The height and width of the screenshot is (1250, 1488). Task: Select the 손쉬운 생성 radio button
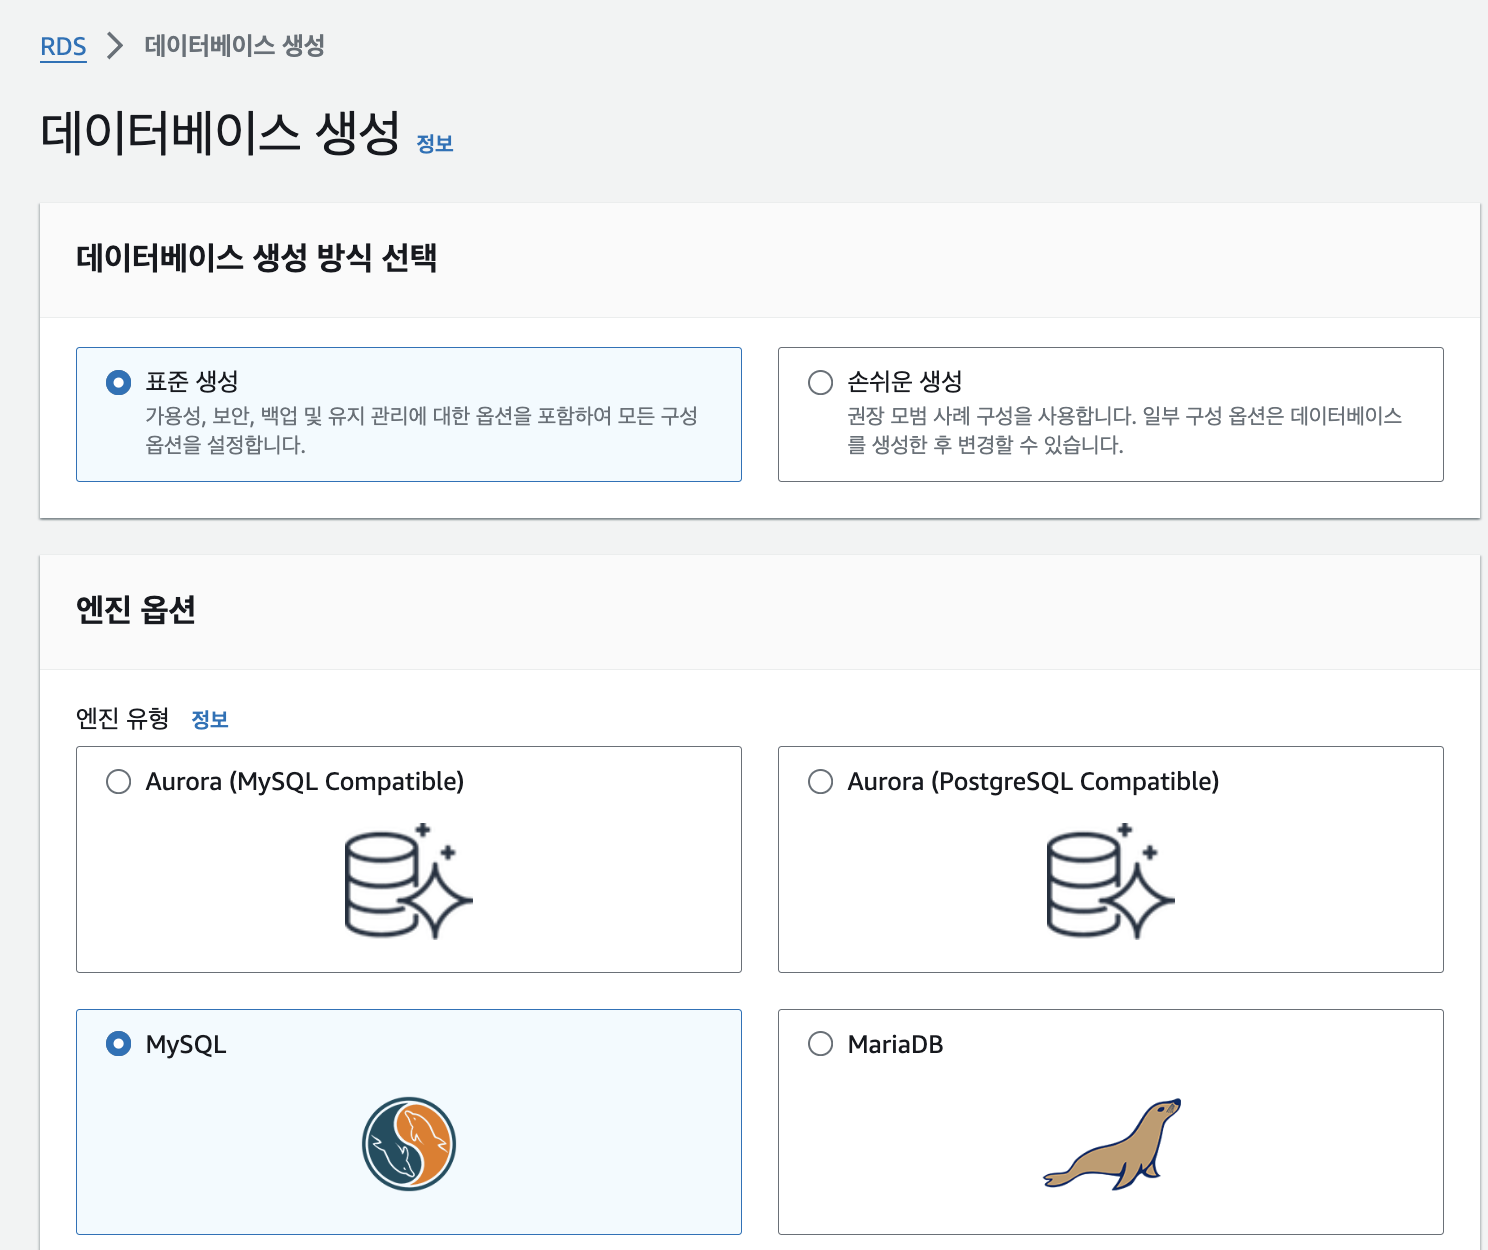820,382
